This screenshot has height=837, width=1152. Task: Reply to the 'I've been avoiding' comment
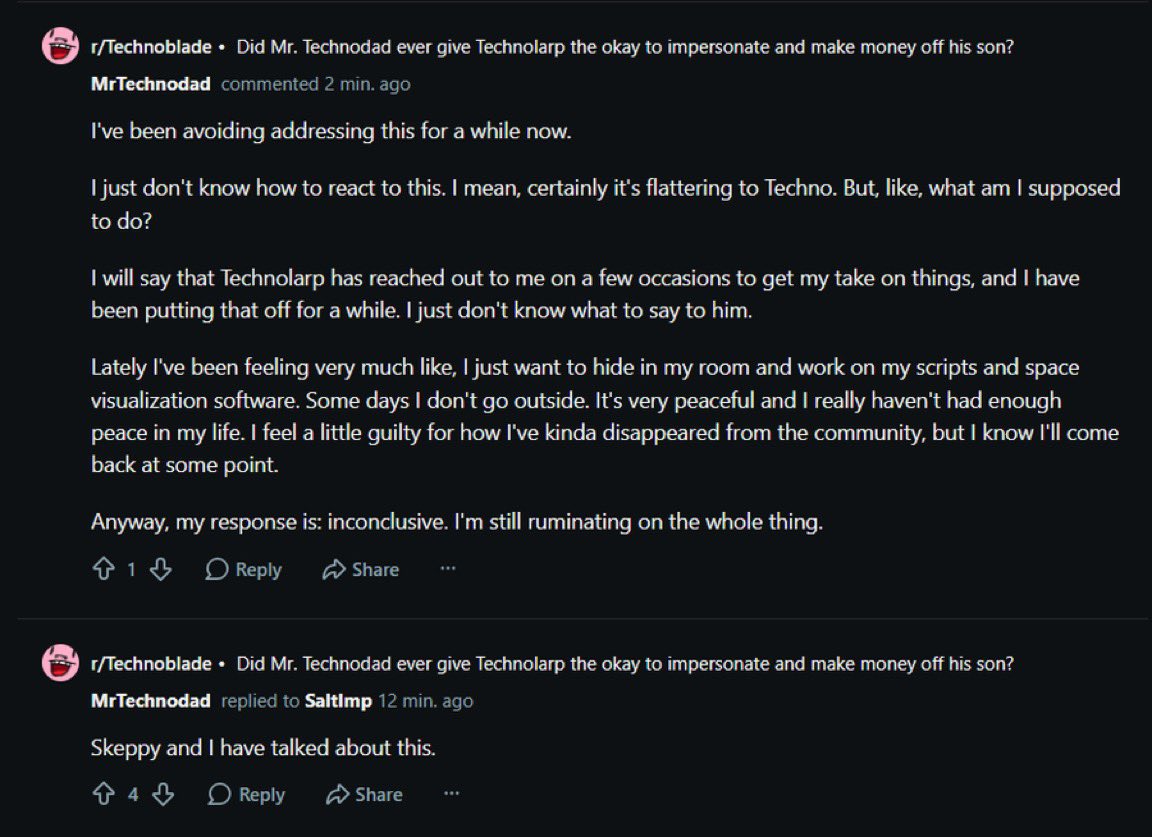[243, 569]
